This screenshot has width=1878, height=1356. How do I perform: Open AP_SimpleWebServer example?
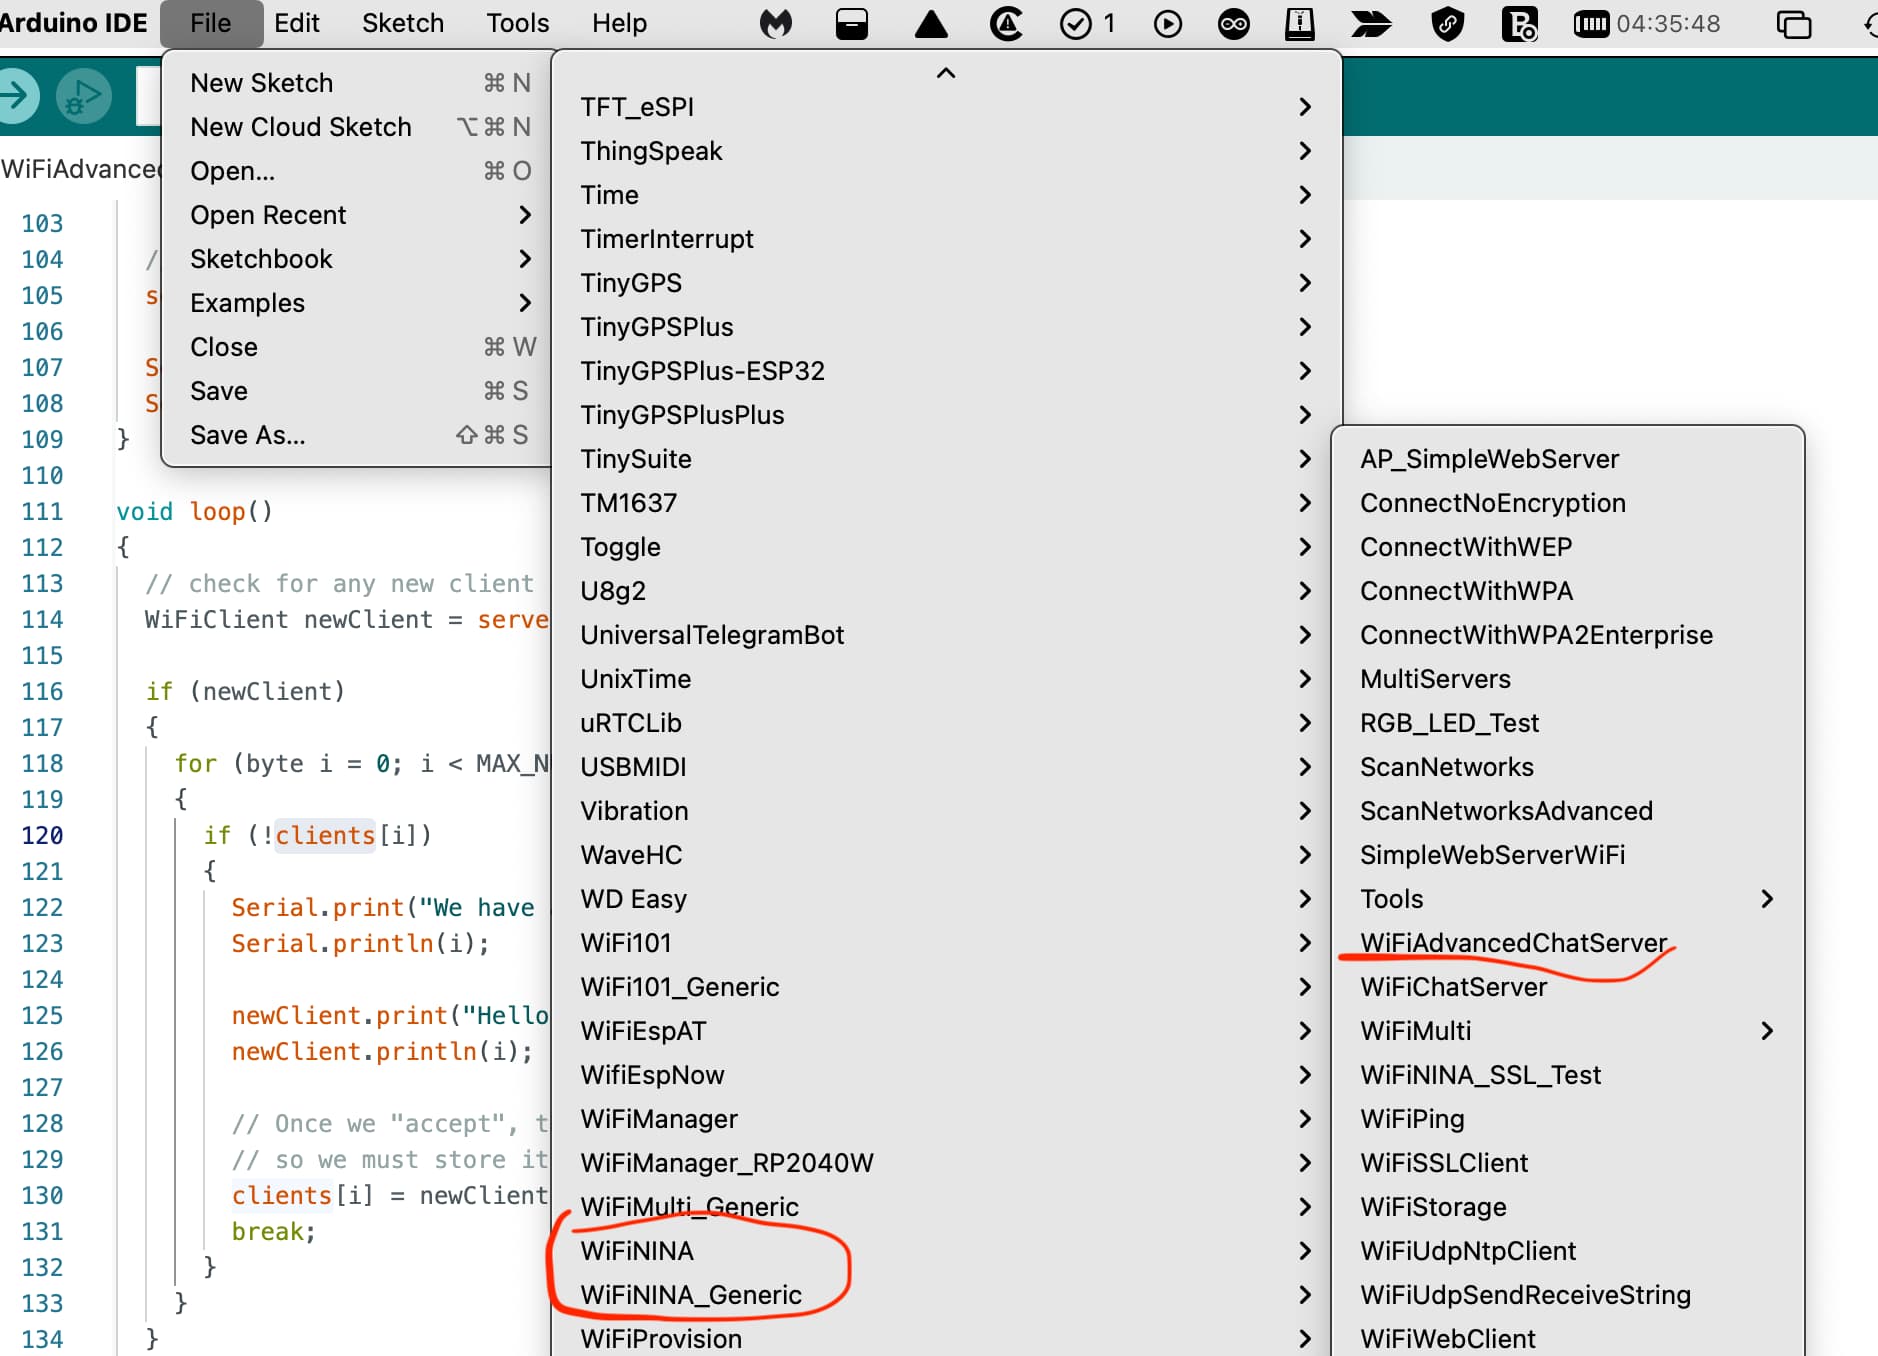(1568, 459)
